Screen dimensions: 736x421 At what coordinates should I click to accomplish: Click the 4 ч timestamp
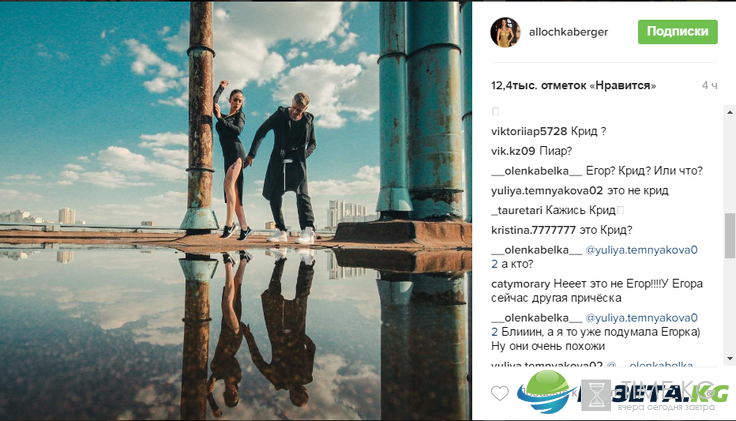(709, 85)
